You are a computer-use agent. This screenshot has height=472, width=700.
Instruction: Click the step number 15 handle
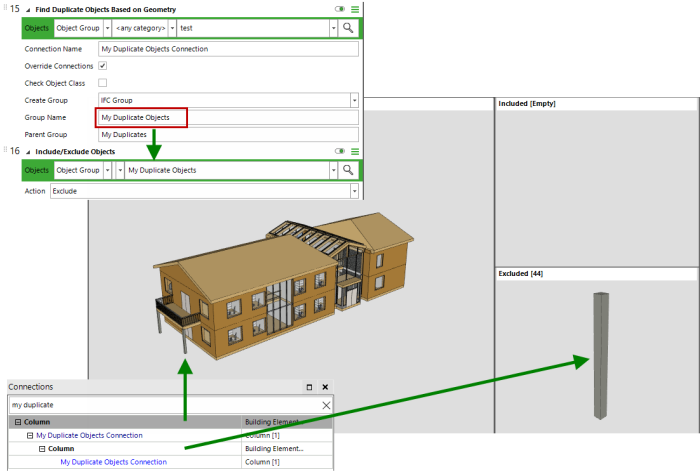[x=15, y=9]
